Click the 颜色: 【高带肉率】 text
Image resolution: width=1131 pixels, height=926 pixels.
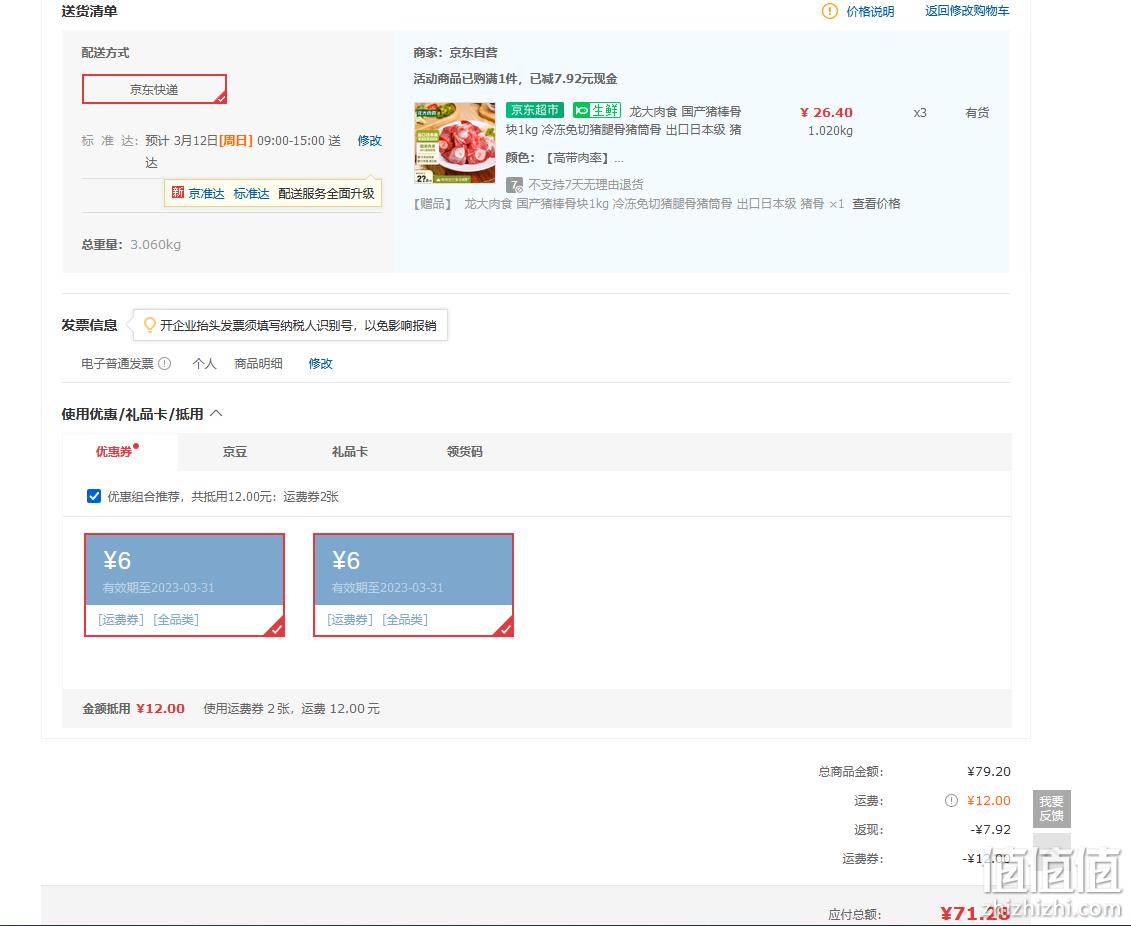point(565,158)
